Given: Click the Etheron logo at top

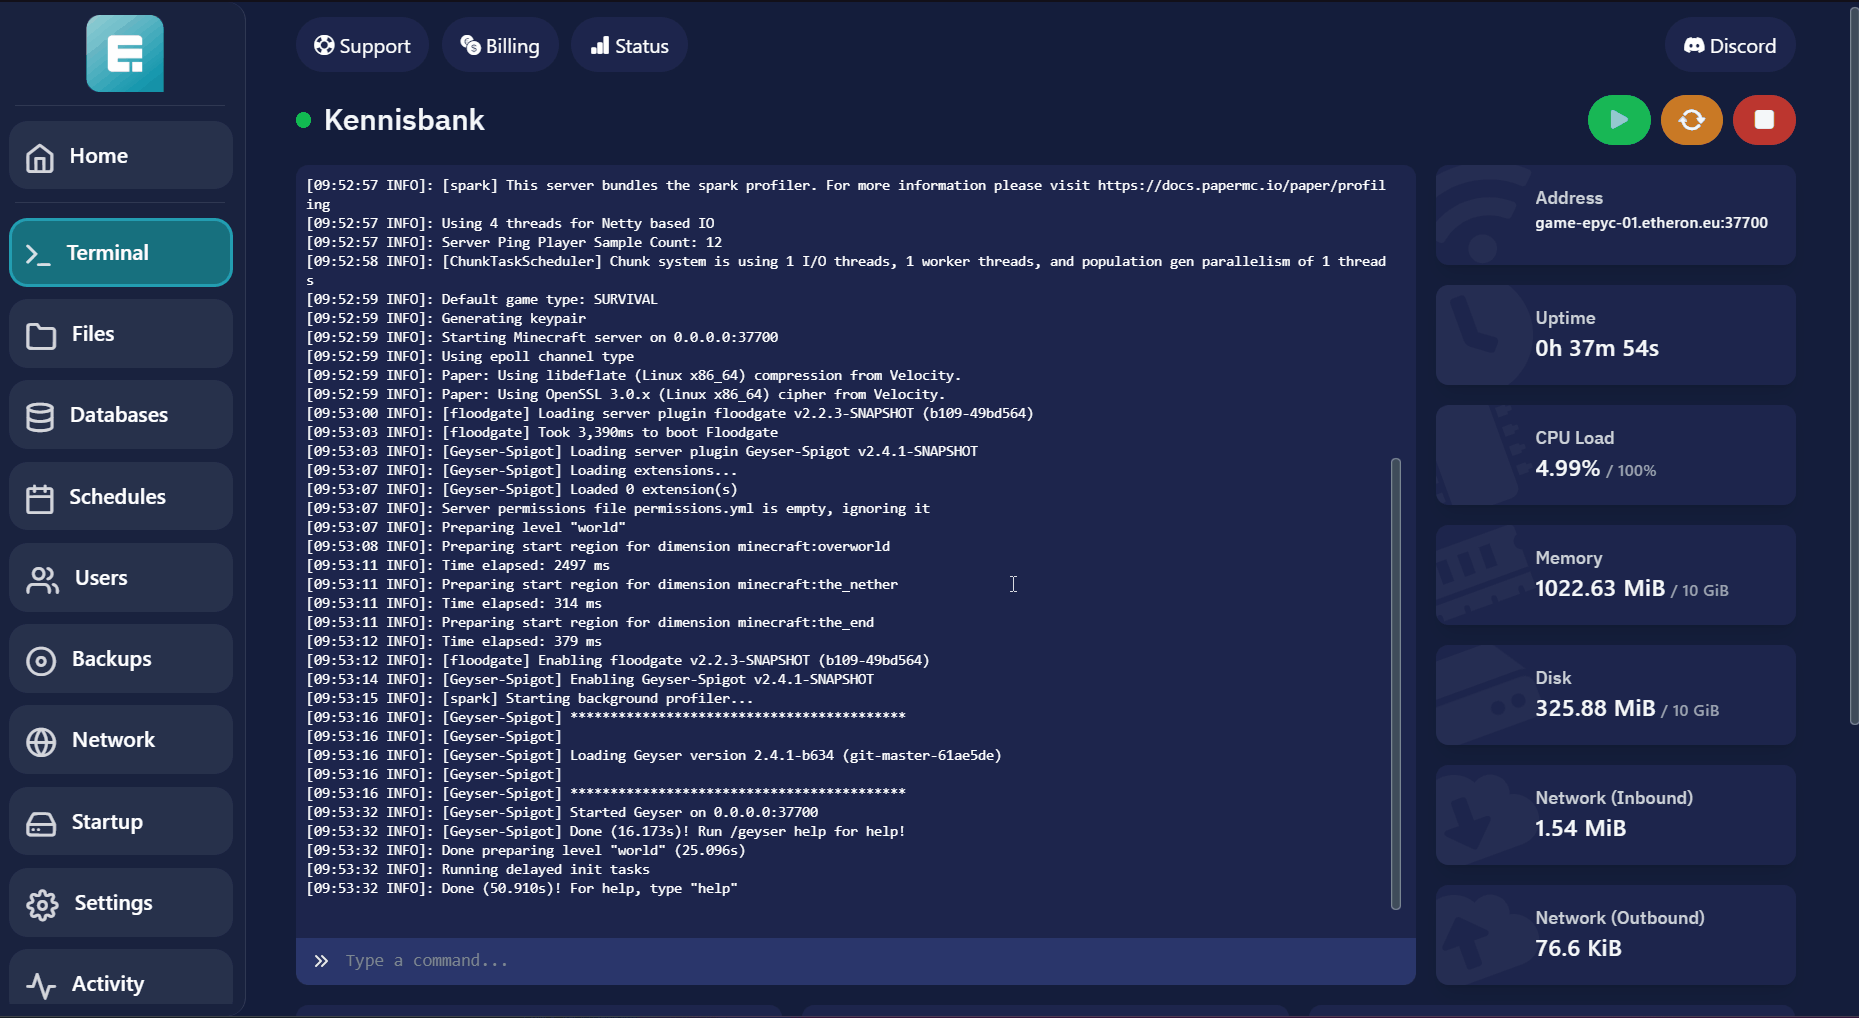Looking at the screenshot, I should coord(125,54).
